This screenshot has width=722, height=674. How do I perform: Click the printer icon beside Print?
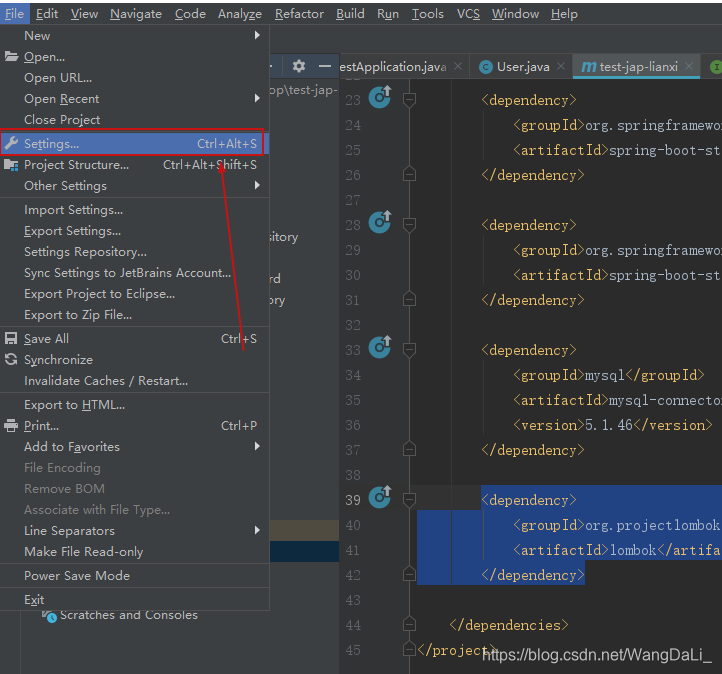click(x=11, y=426)
